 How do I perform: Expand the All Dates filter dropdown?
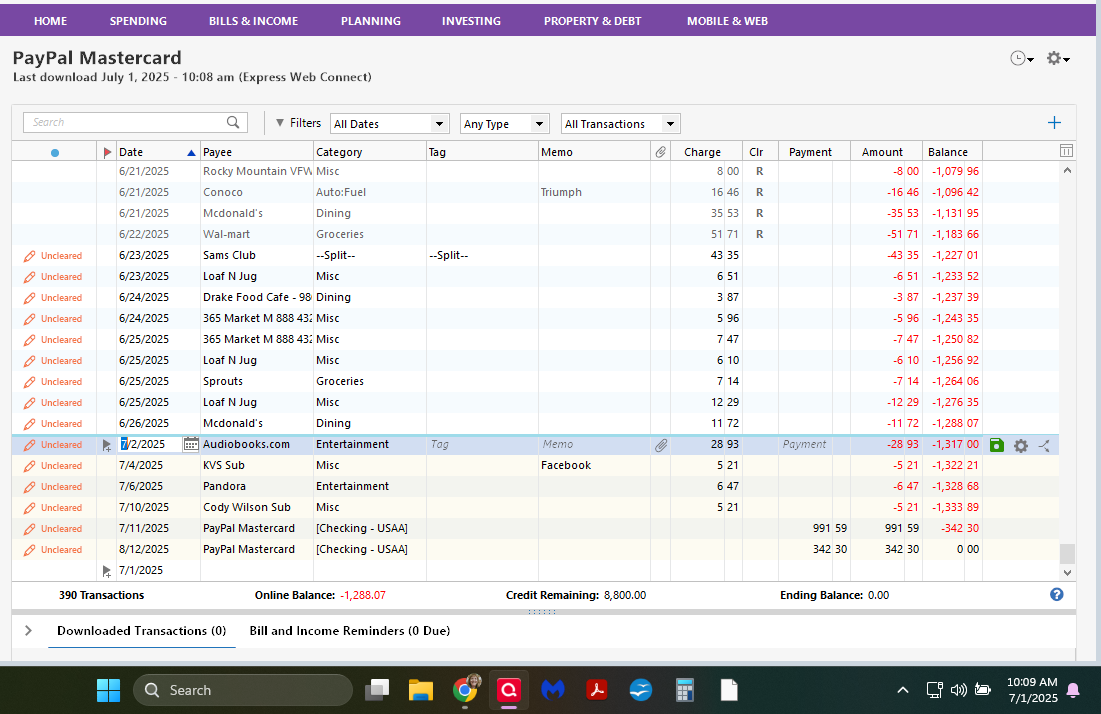coord(439,124)
